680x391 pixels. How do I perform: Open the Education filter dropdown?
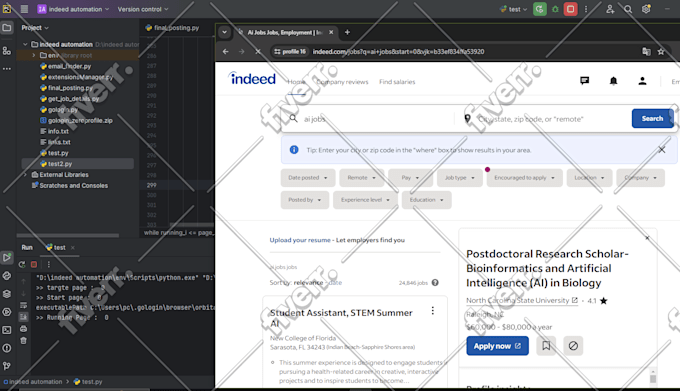click(426, 200)
